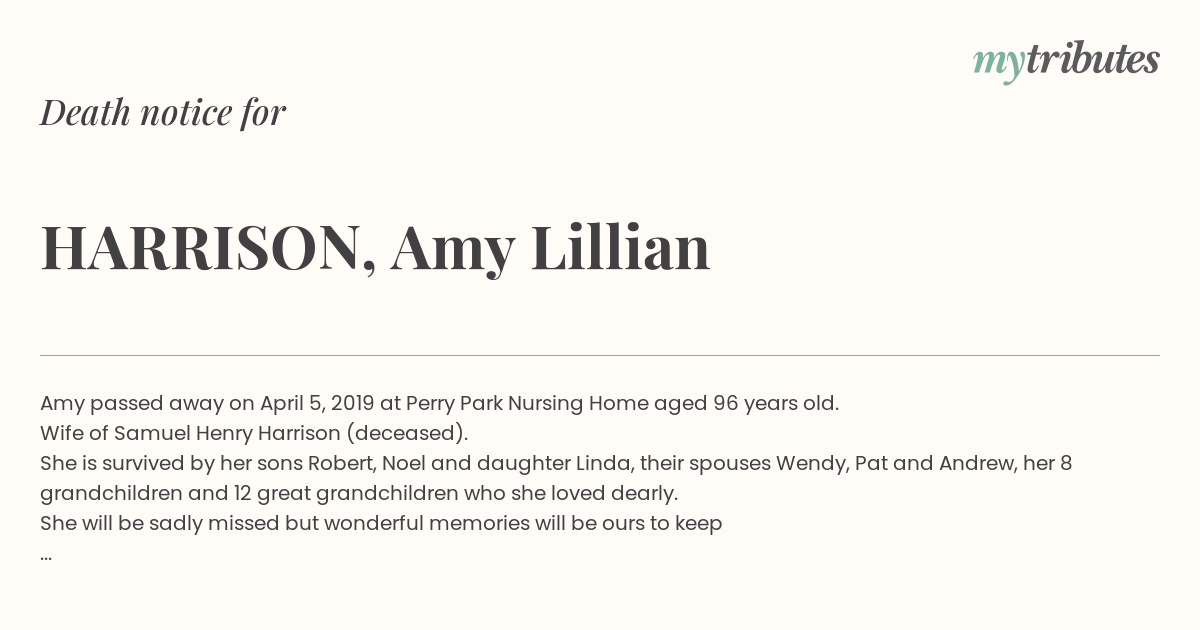Click the trailing ellipsis to read more

coord(46,556)
